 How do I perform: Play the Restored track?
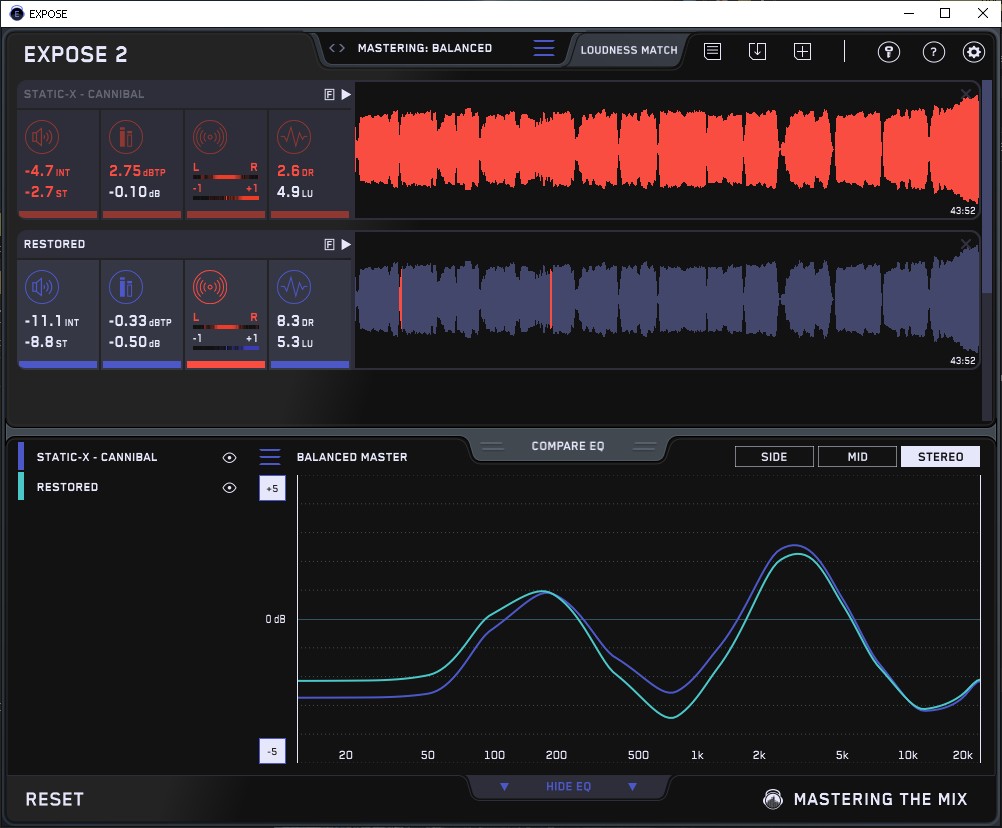pos(346,245)
